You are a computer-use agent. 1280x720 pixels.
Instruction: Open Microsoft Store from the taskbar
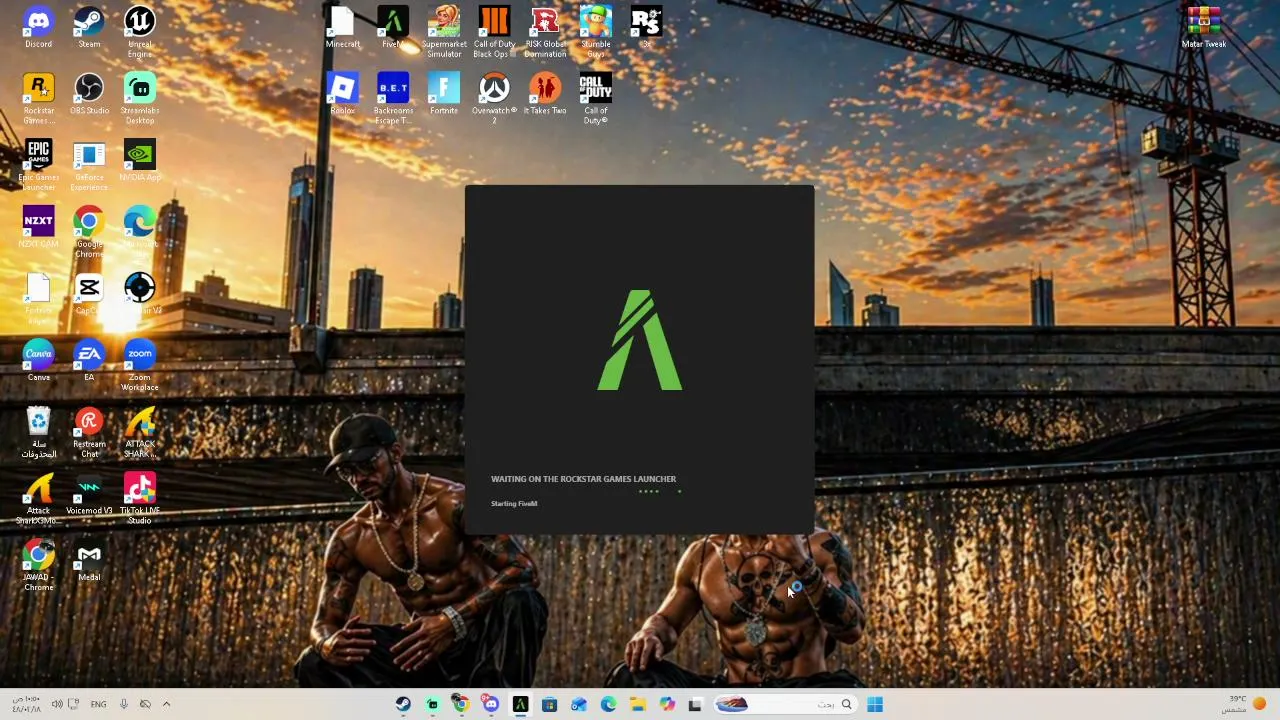549,704
